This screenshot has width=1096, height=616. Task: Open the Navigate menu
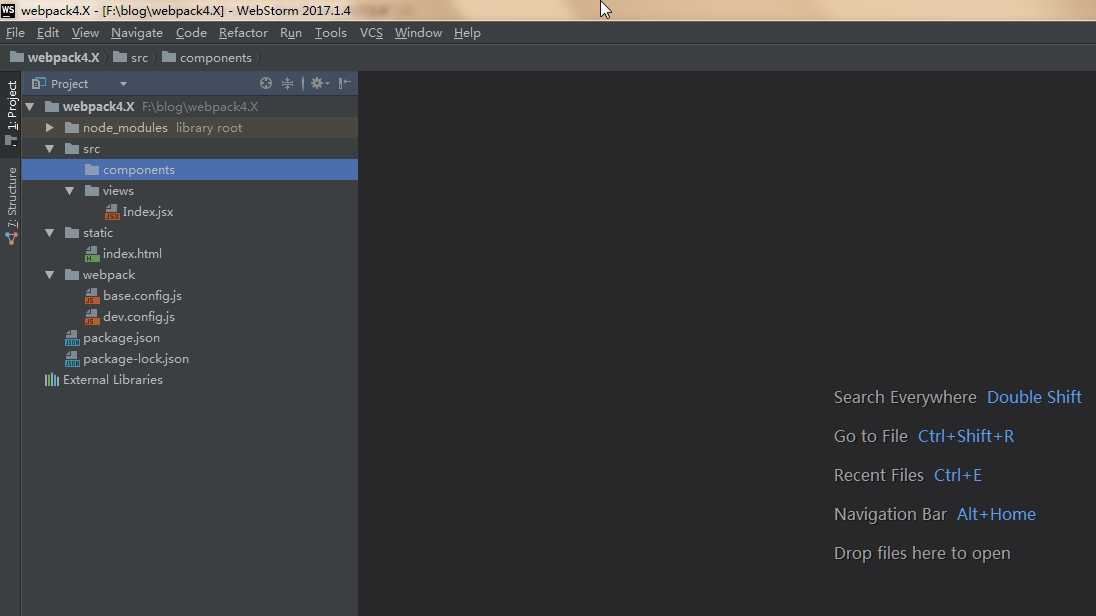[x=137, y=33]
